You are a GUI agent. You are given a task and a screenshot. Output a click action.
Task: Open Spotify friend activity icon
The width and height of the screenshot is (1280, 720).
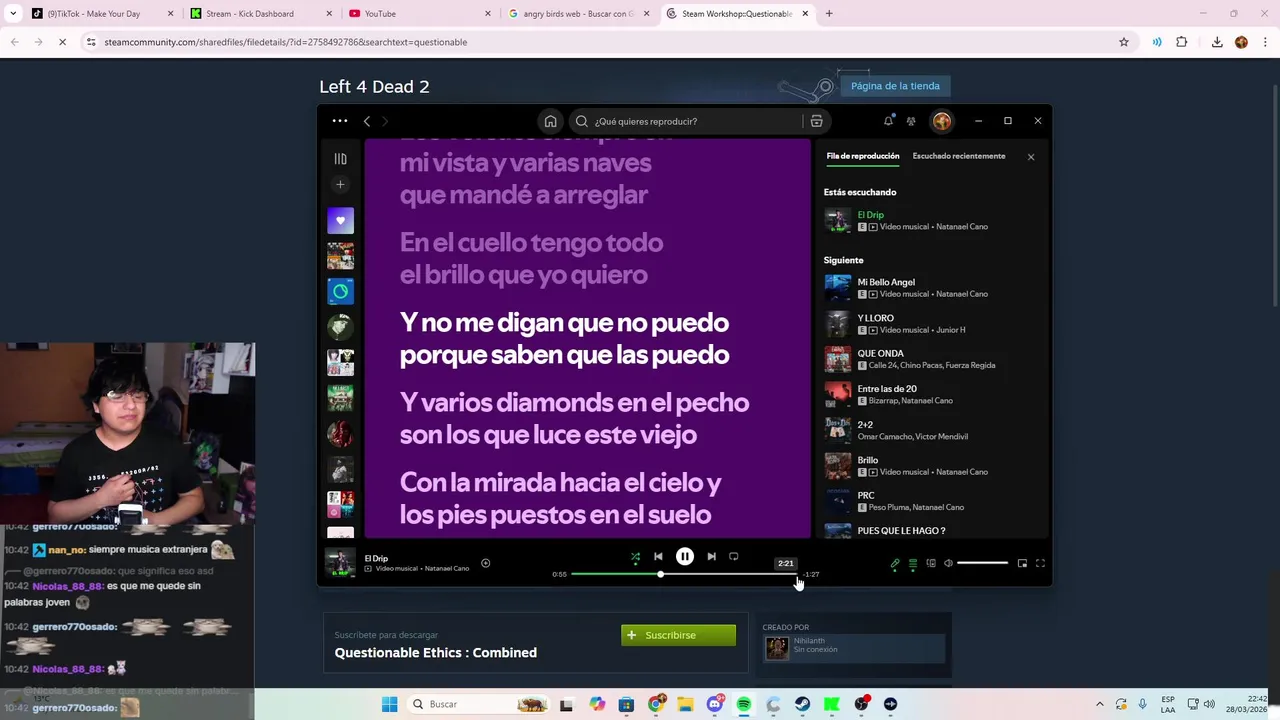(911, 121)
